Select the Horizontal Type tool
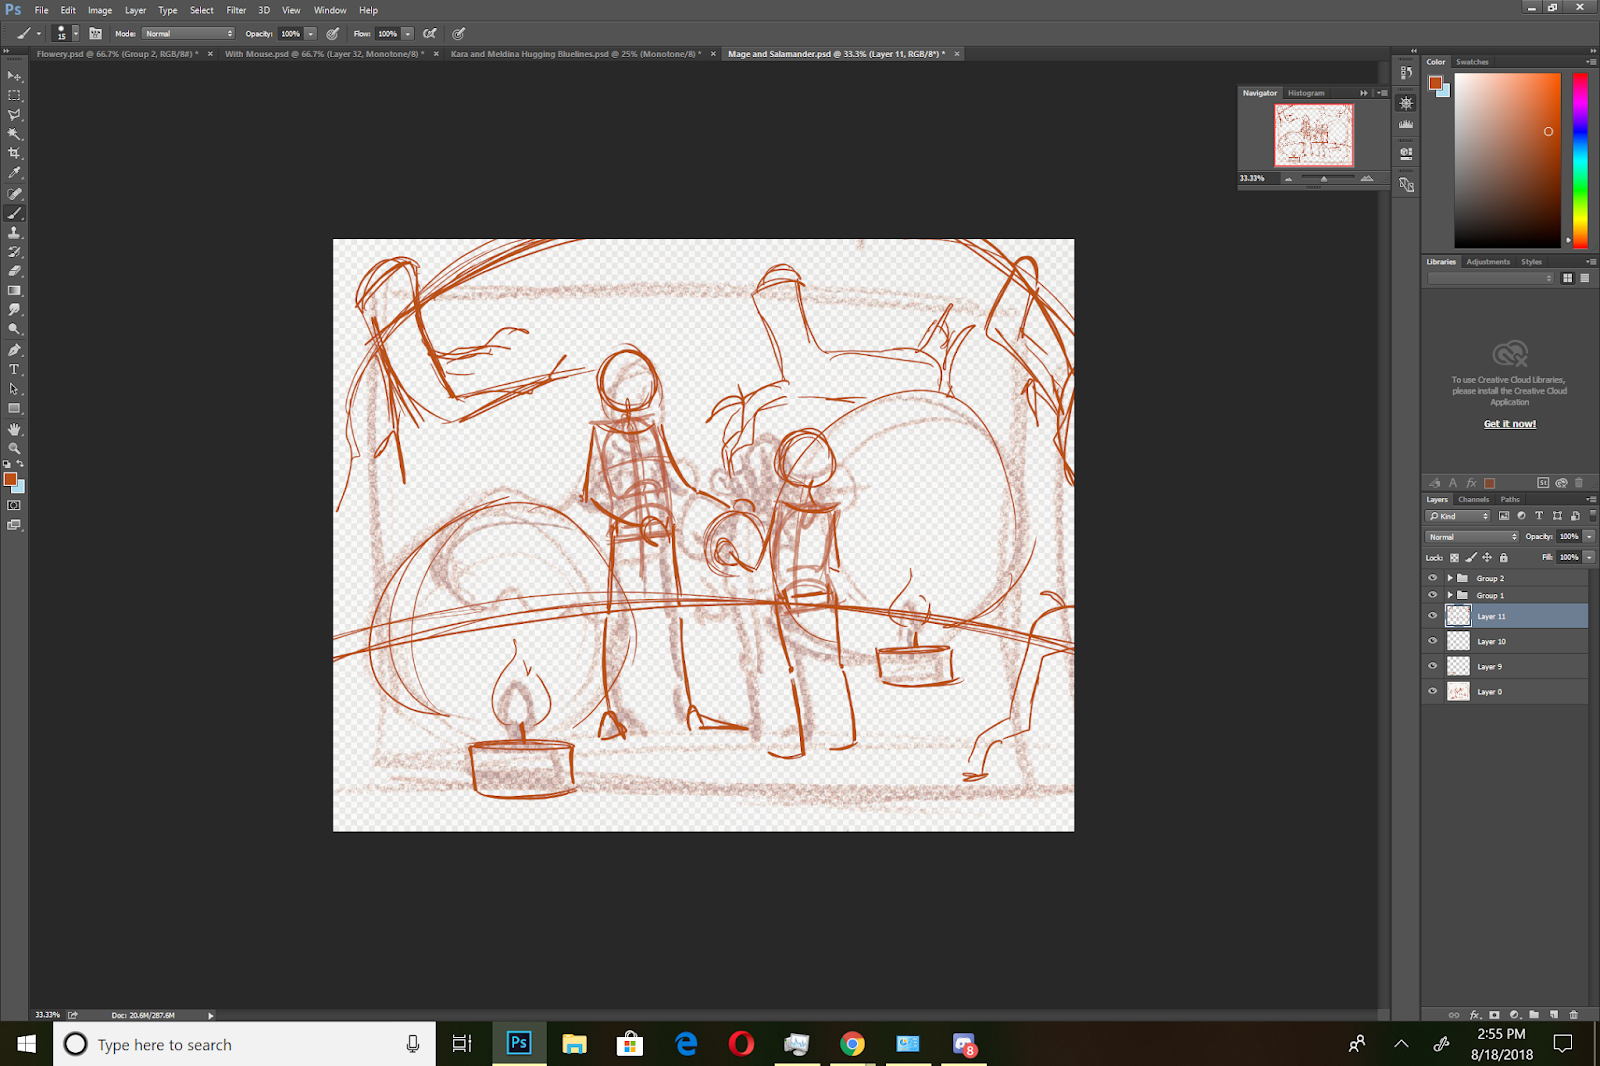The width and height of the screenshot is (1600, 1066). pos(14,369)
